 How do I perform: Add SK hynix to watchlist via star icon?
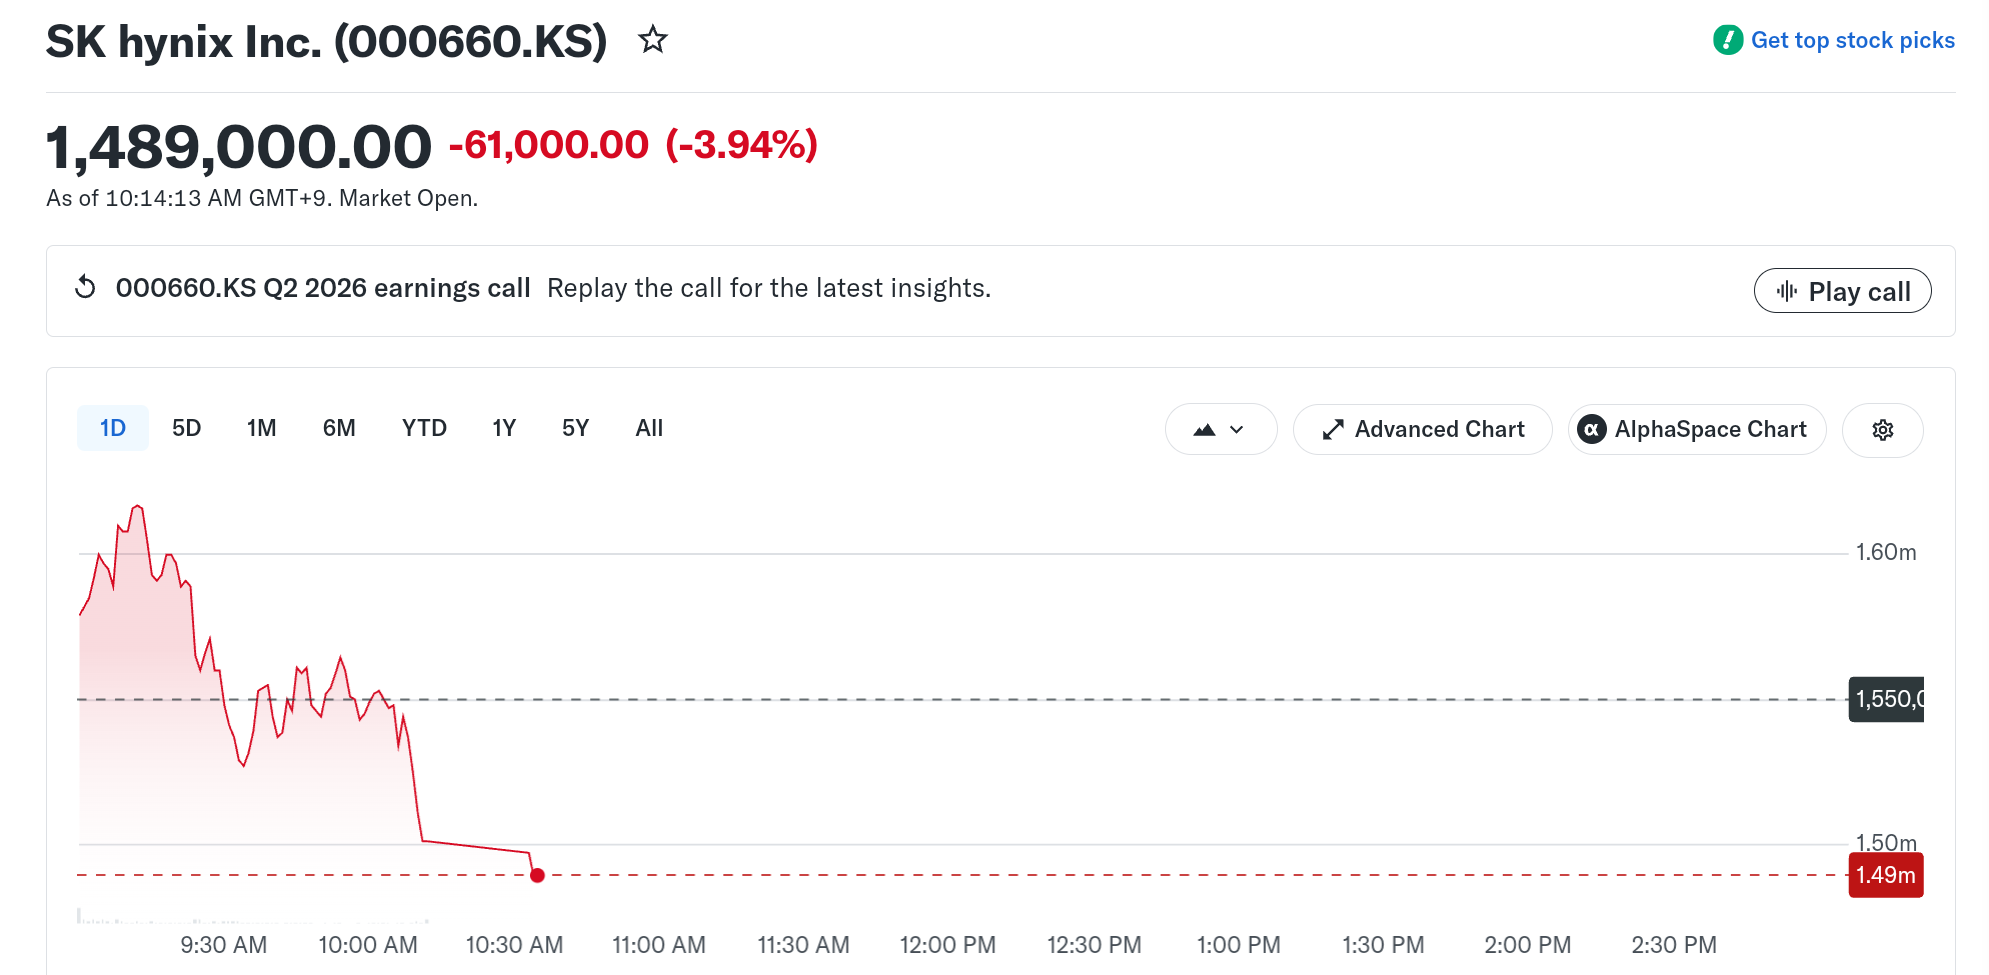point(653,40)
